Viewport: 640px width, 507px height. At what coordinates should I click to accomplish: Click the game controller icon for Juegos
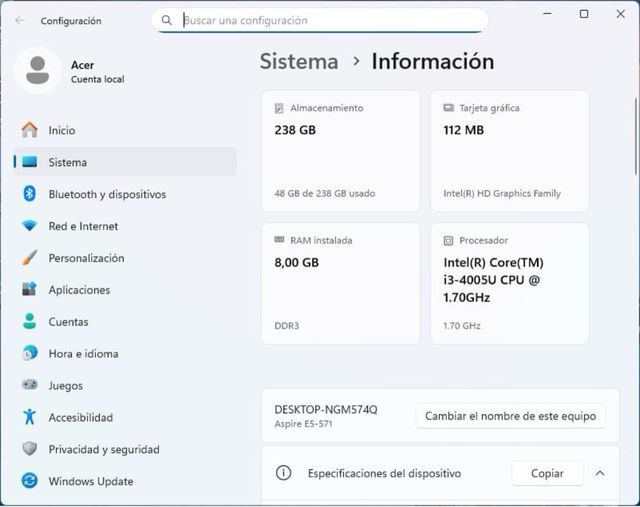(29, 385)
